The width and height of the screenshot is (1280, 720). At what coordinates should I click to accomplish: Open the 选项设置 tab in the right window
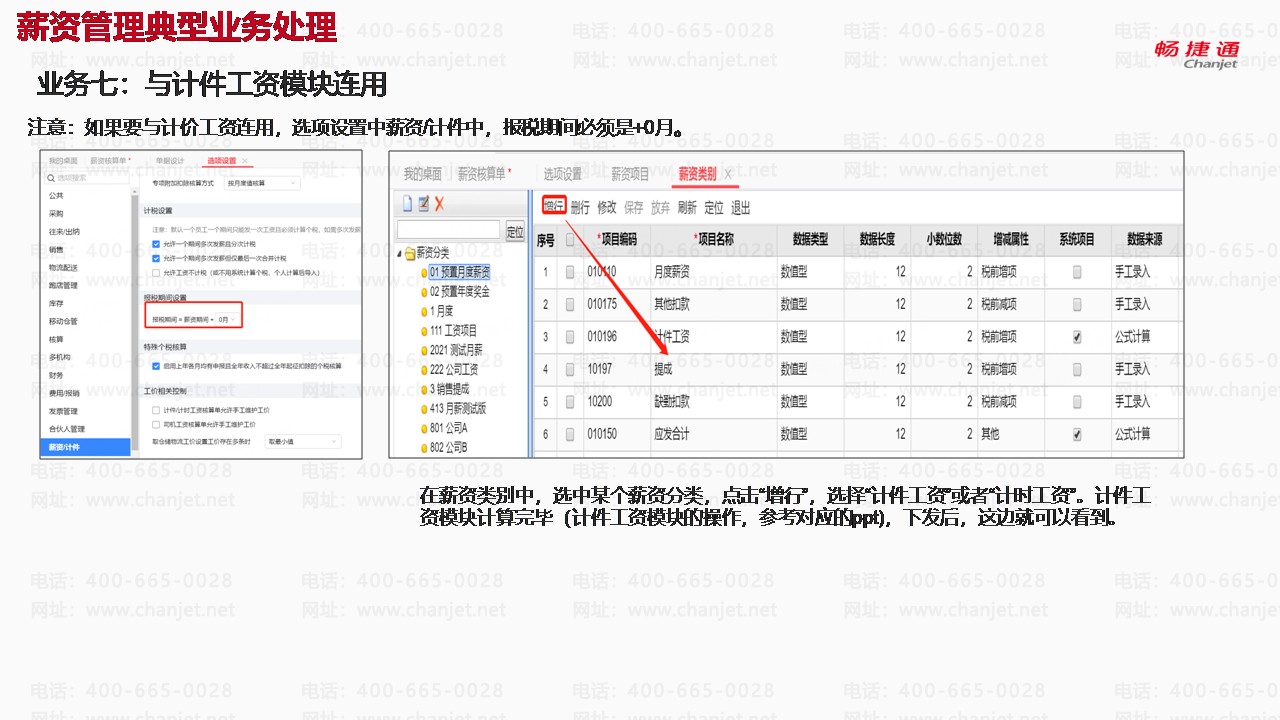pyautogui.click(x=562, y=174)
